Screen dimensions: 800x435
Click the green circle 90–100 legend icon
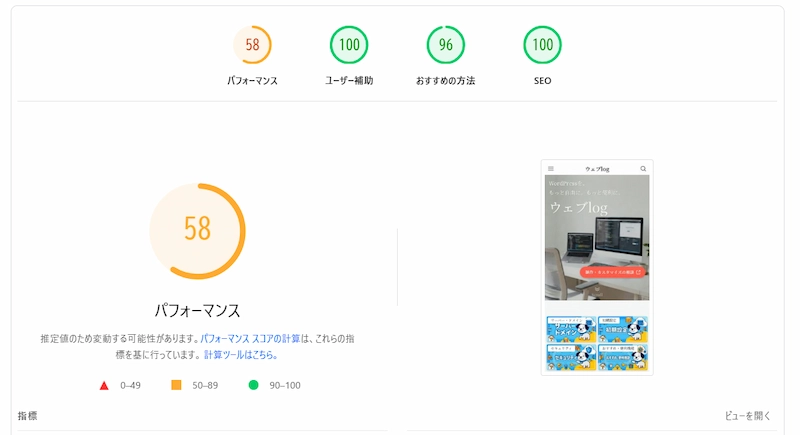pos(253,385)
